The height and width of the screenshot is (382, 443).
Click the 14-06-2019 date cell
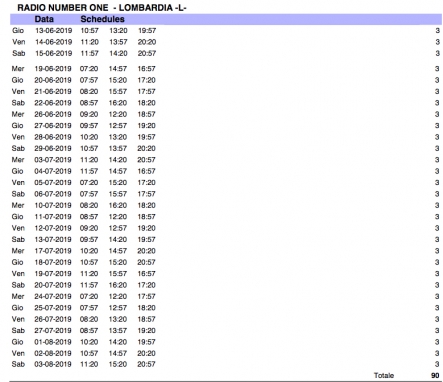pyautogui.click(x=54, y=42)
